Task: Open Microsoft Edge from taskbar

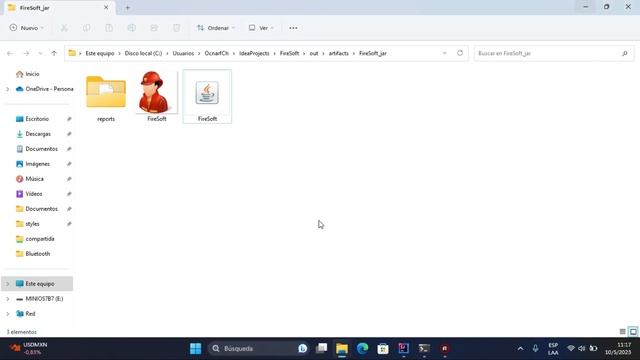Action: [x=362, y=349]
